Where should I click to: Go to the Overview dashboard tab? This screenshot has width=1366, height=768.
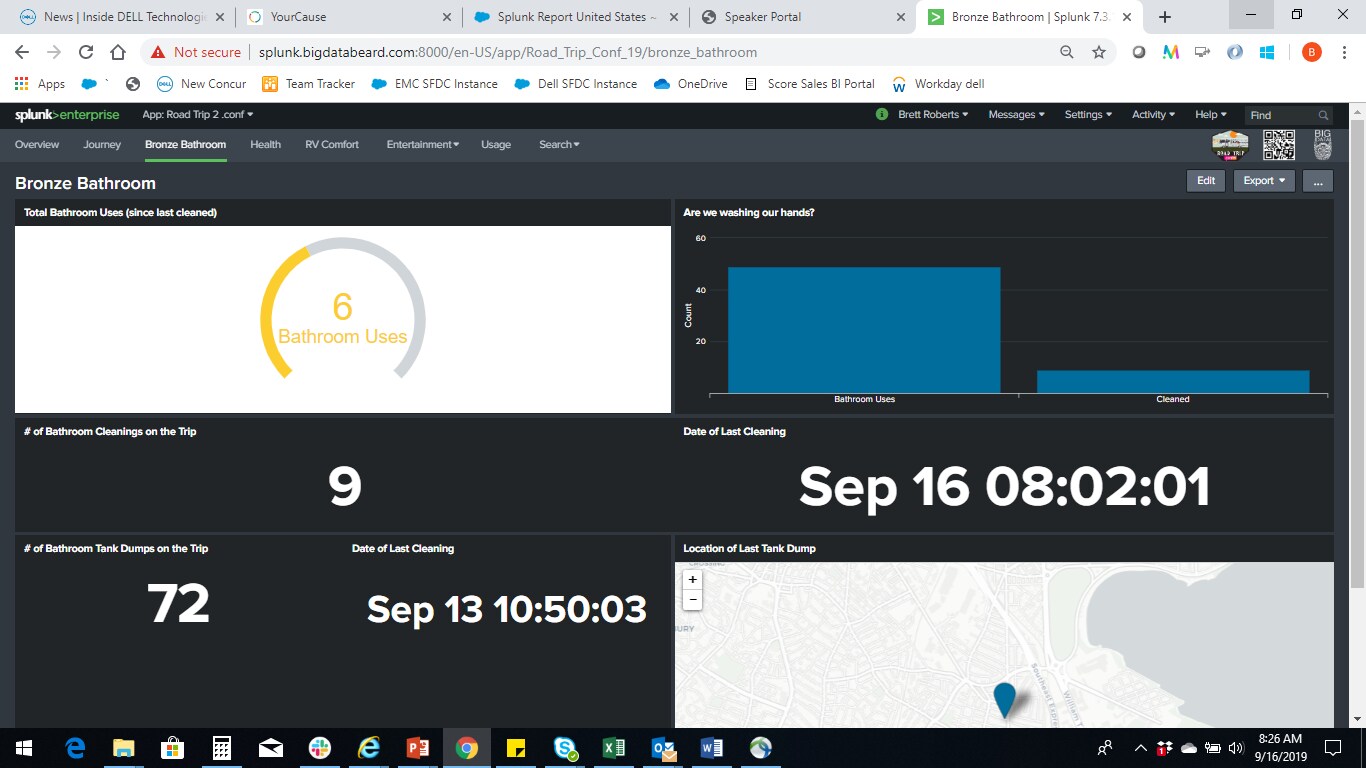click(37, 145)
